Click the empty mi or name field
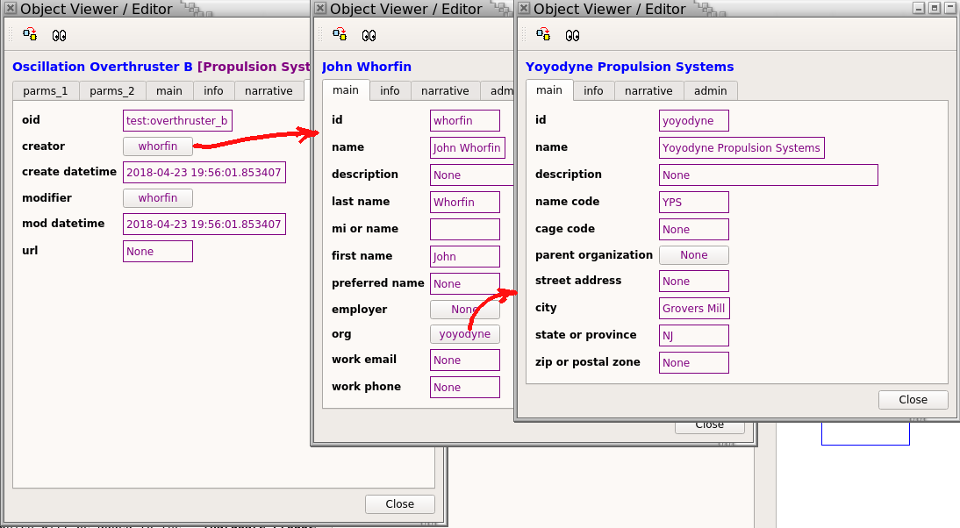The image size is (960, 528). pos(465,229)
